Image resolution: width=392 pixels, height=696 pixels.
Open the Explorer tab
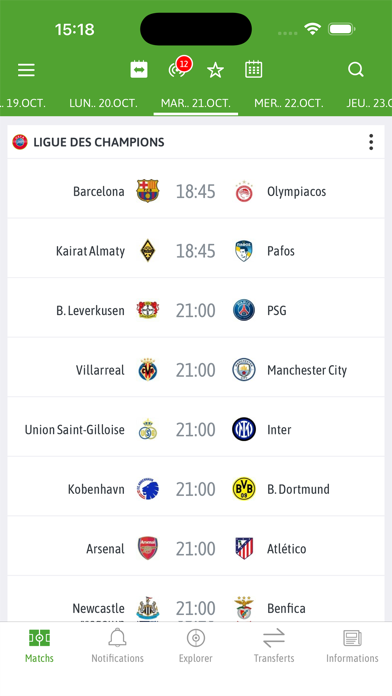tap(196, 646)
